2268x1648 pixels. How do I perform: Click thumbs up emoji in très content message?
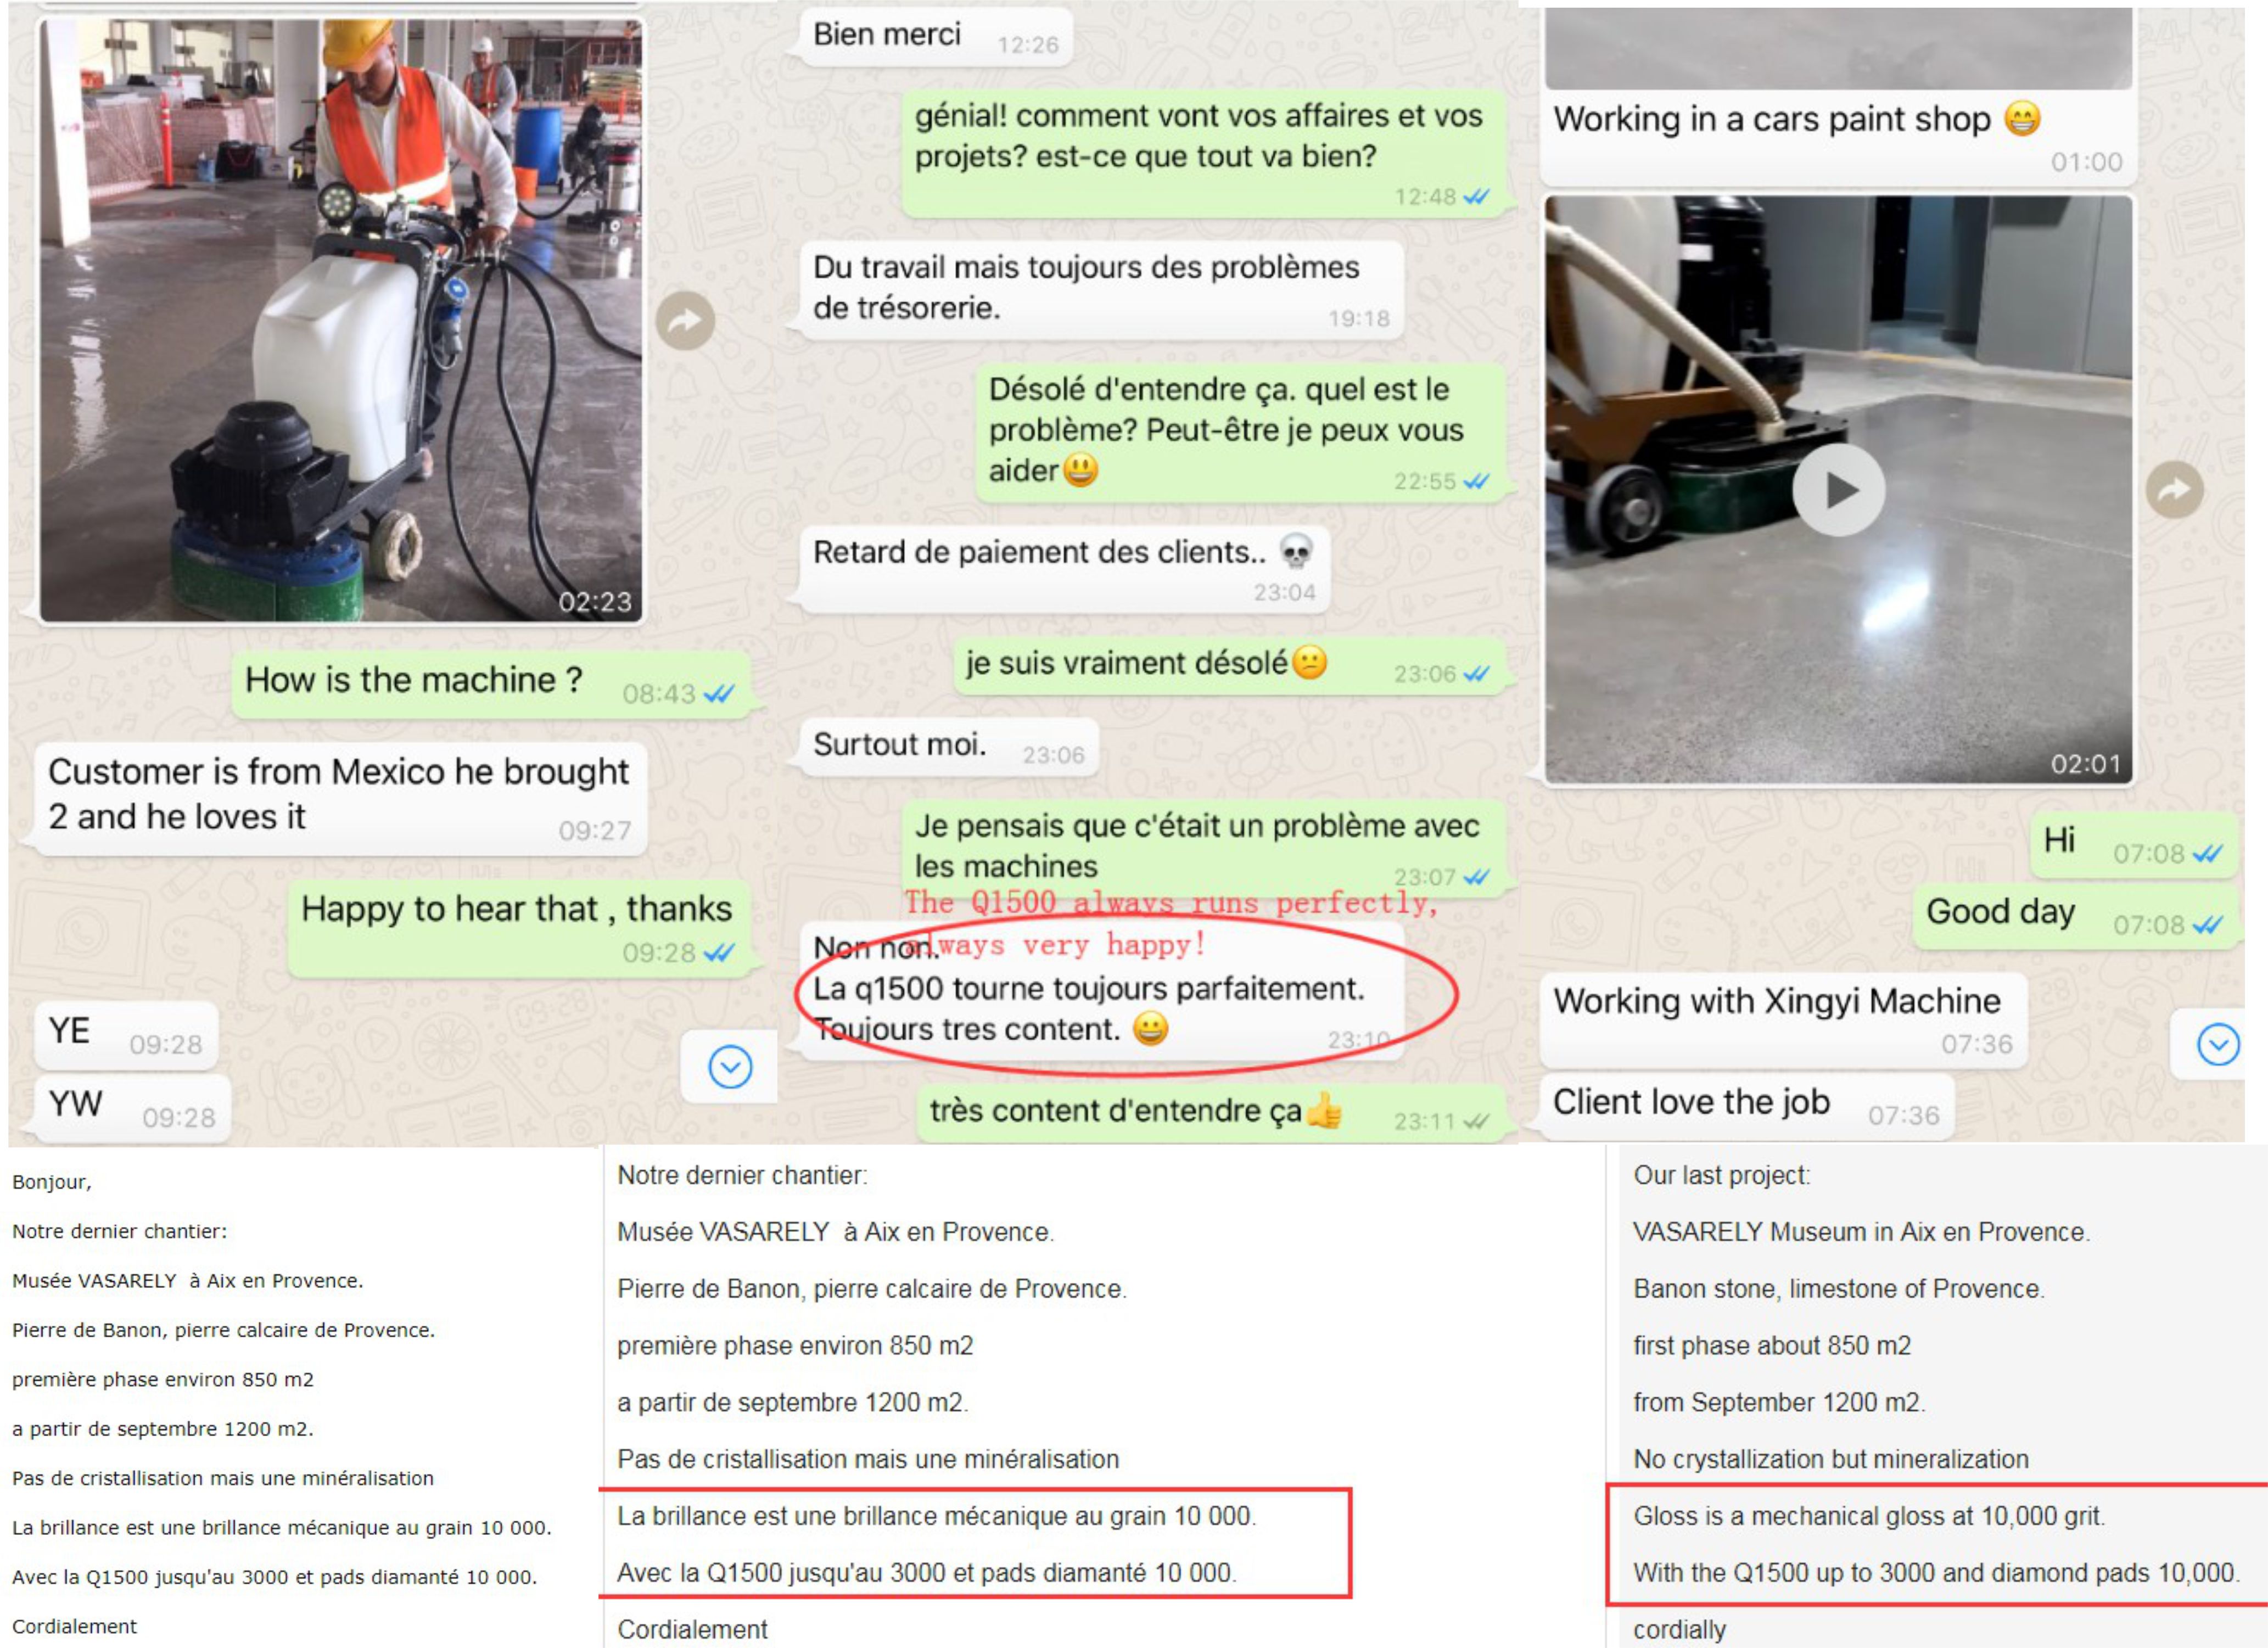pos(1324,1110)
